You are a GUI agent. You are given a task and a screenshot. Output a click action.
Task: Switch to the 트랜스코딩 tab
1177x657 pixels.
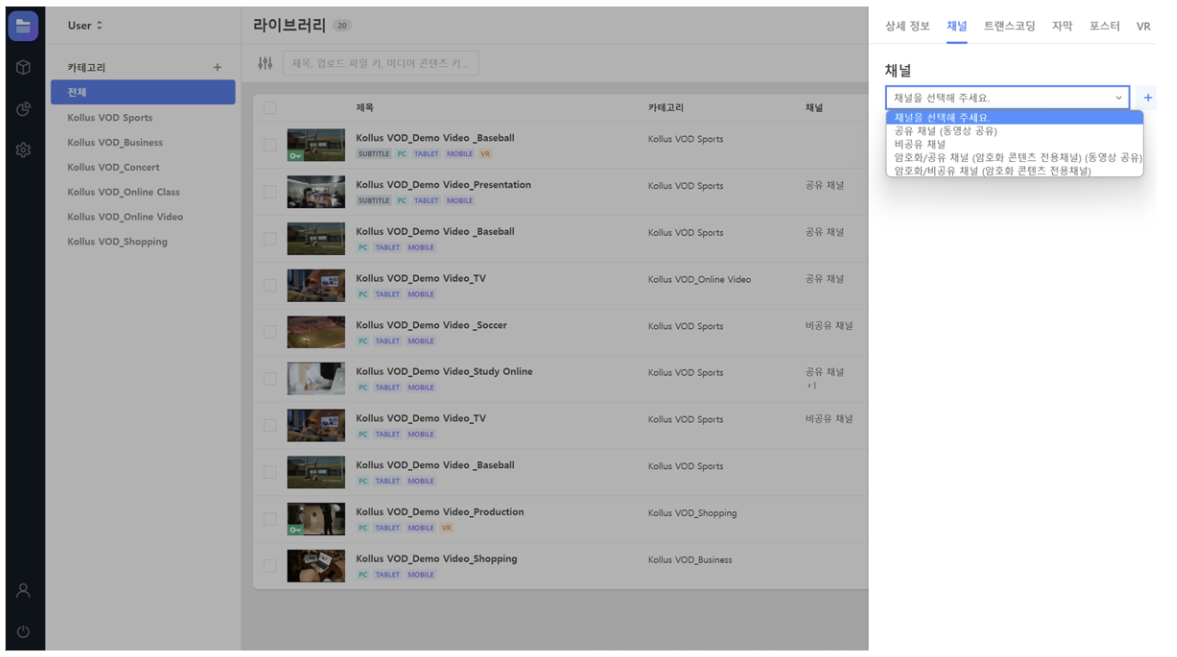tap(1009, 26)
